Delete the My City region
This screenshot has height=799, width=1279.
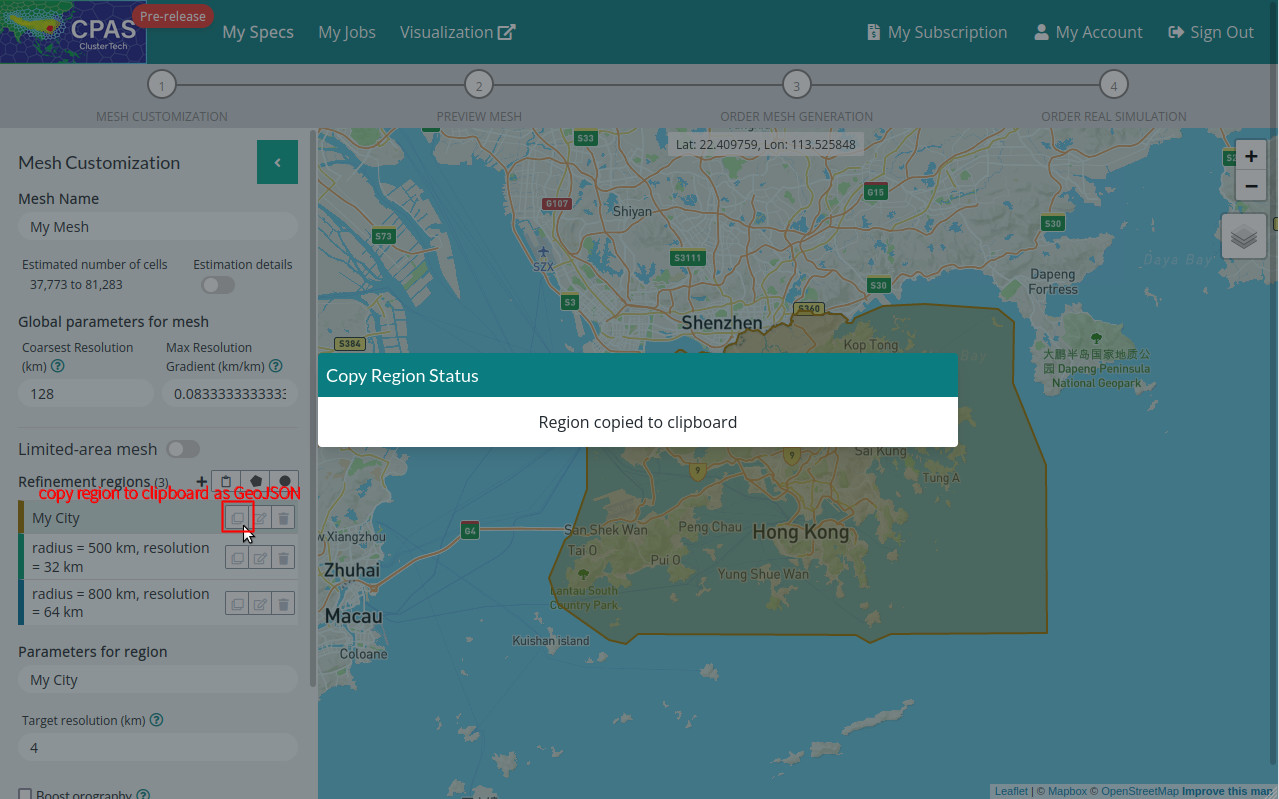point(284,517)
